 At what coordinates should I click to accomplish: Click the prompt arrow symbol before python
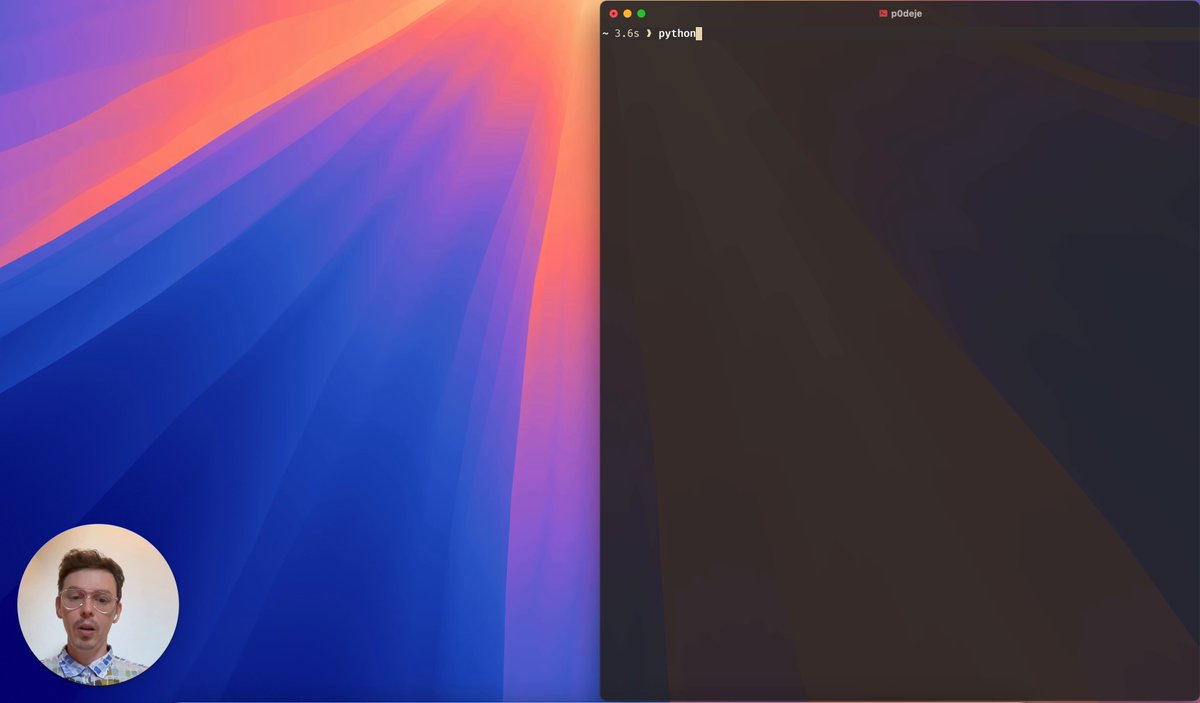(649, 33)
